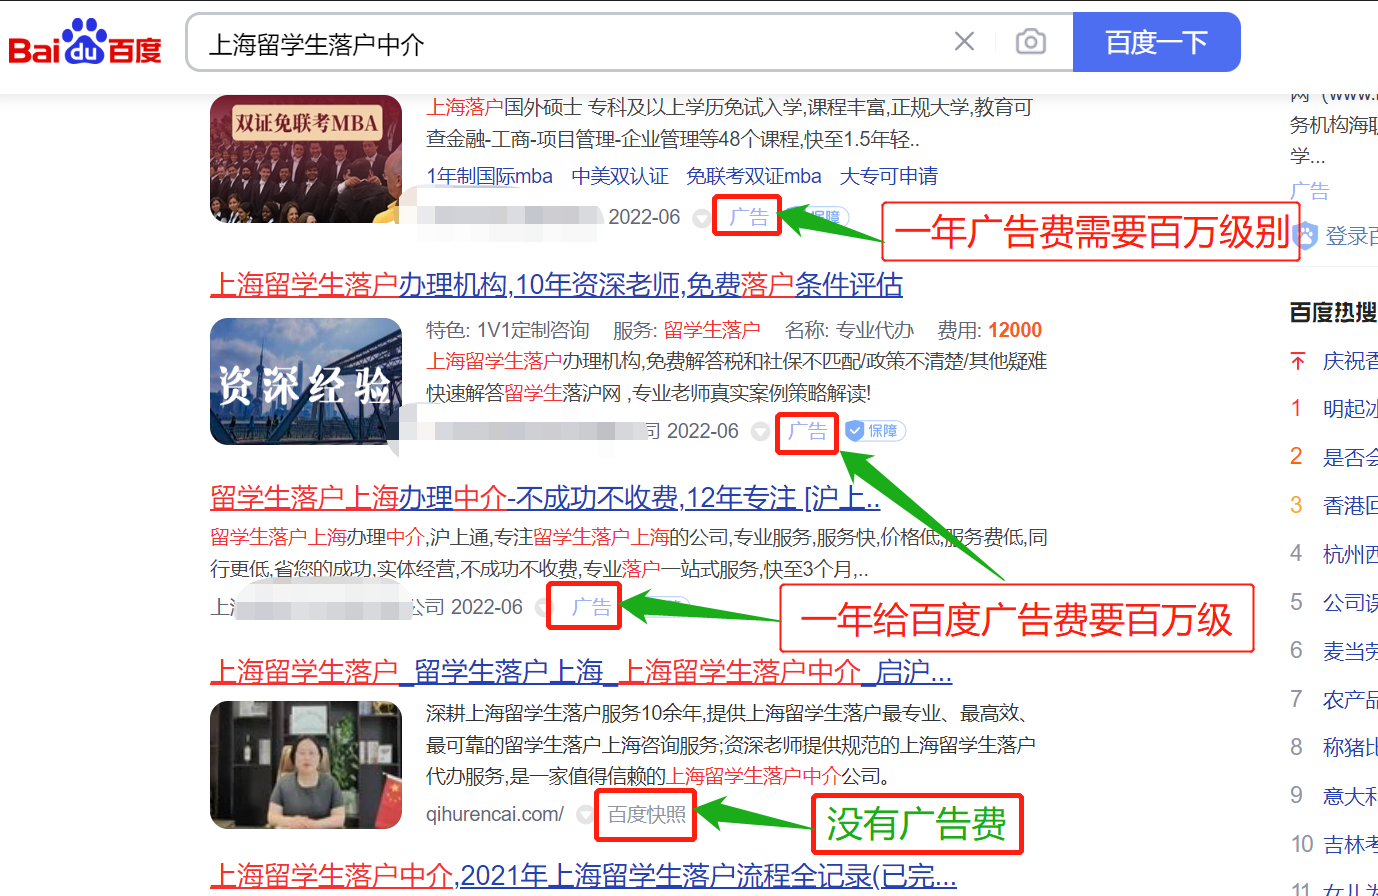Open image search via the camera icon
Viewport: 1378px width, 896px height.
coord(1030,42)
